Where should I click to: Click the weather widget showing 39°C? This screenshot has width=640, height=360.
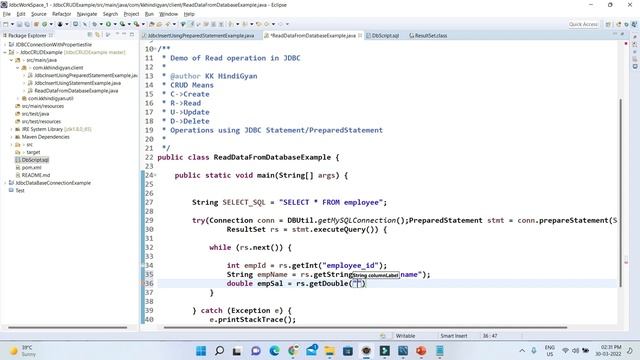click(23, 351)
